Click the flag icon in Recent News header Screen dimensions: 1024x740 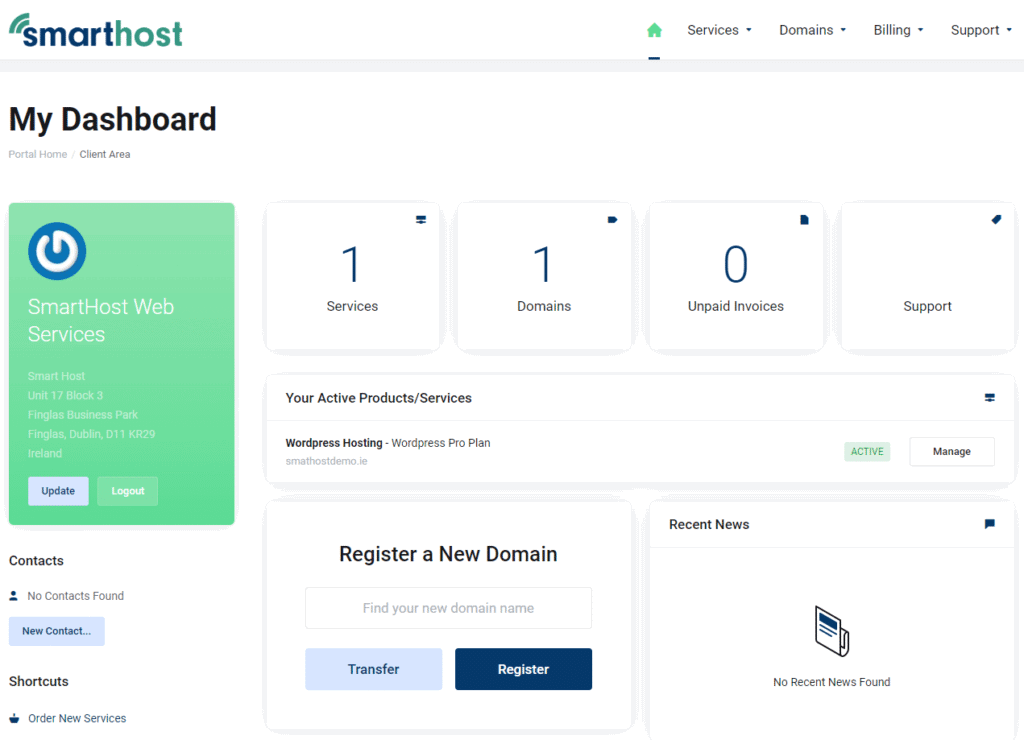point(989,524)
